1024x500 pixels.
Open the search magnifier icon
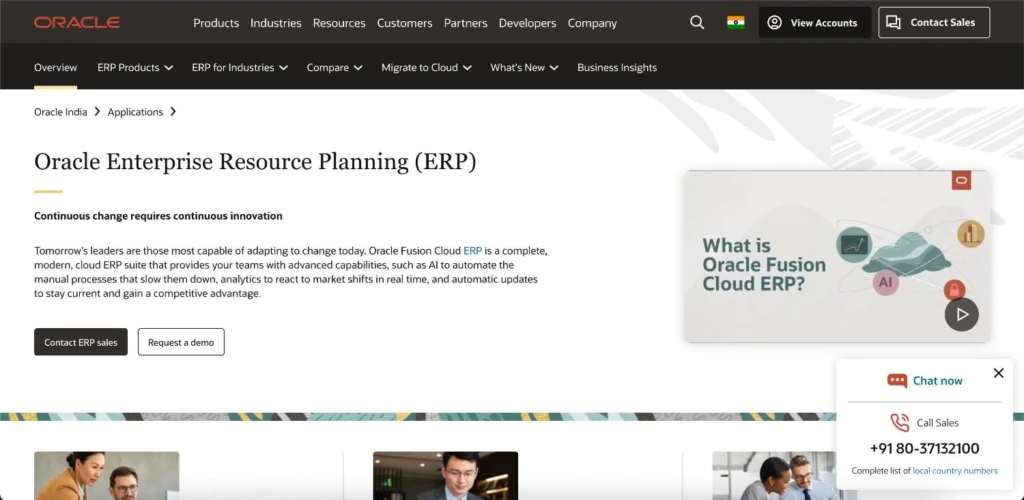697,22
